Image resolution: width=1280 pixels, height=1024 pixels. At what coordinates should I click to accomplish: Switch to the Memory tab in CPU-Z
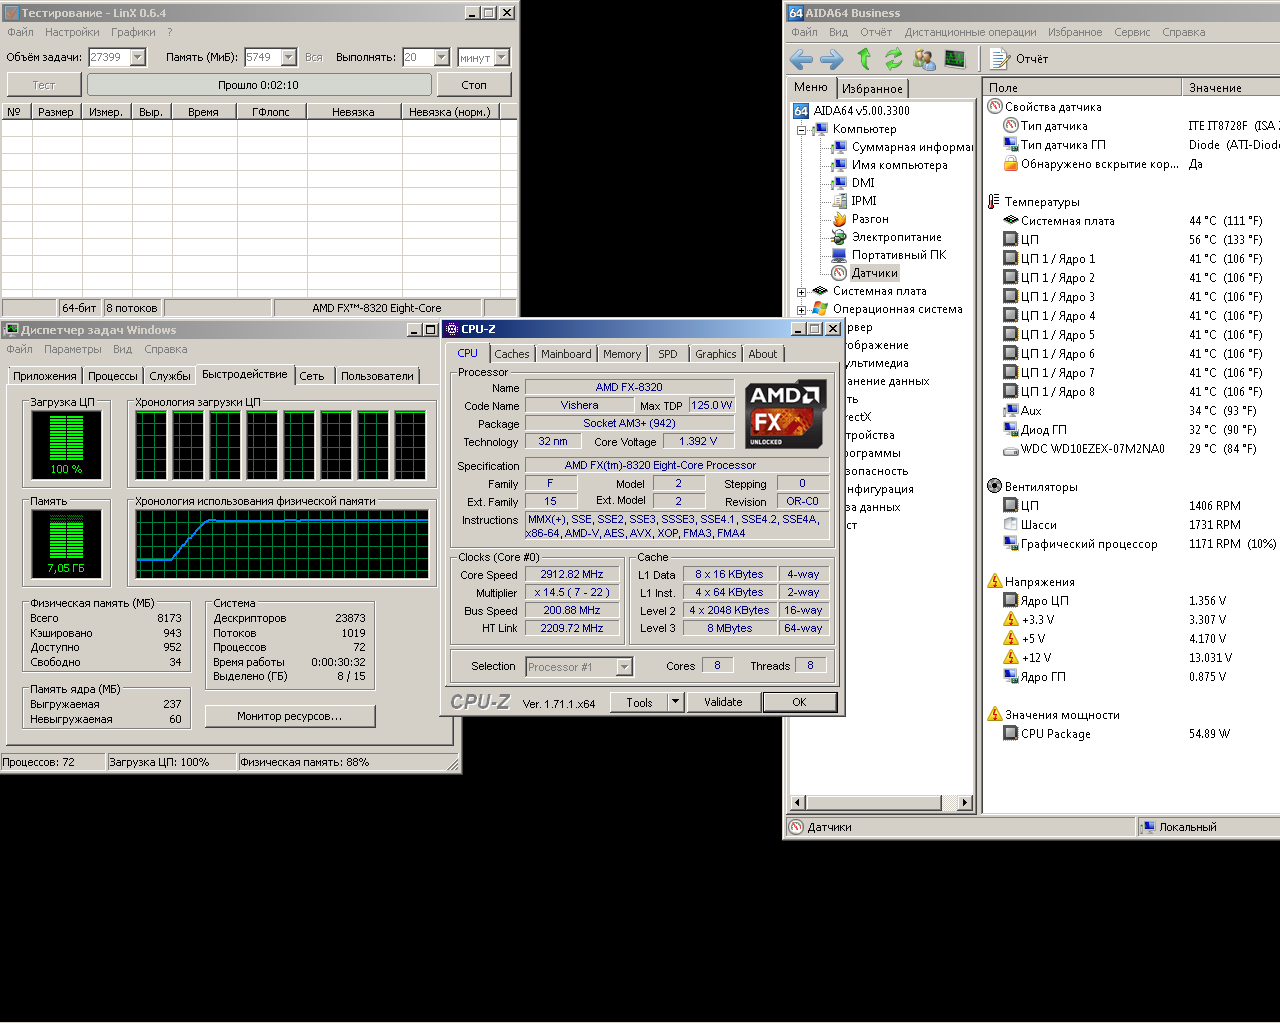pyautogui.click(x=621, y=354)
